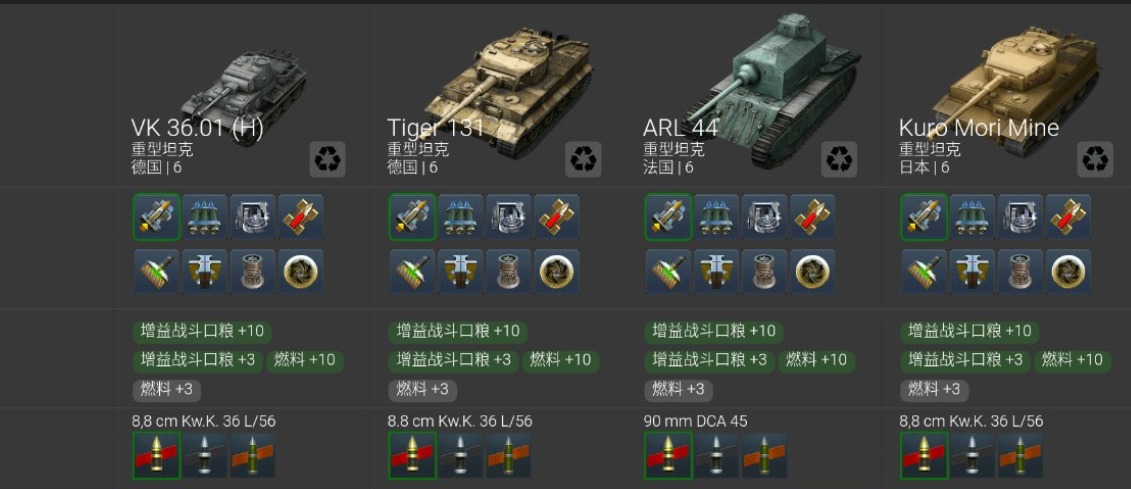Select the brush-shaped equipment on Tiger 131

coord(413,272)
